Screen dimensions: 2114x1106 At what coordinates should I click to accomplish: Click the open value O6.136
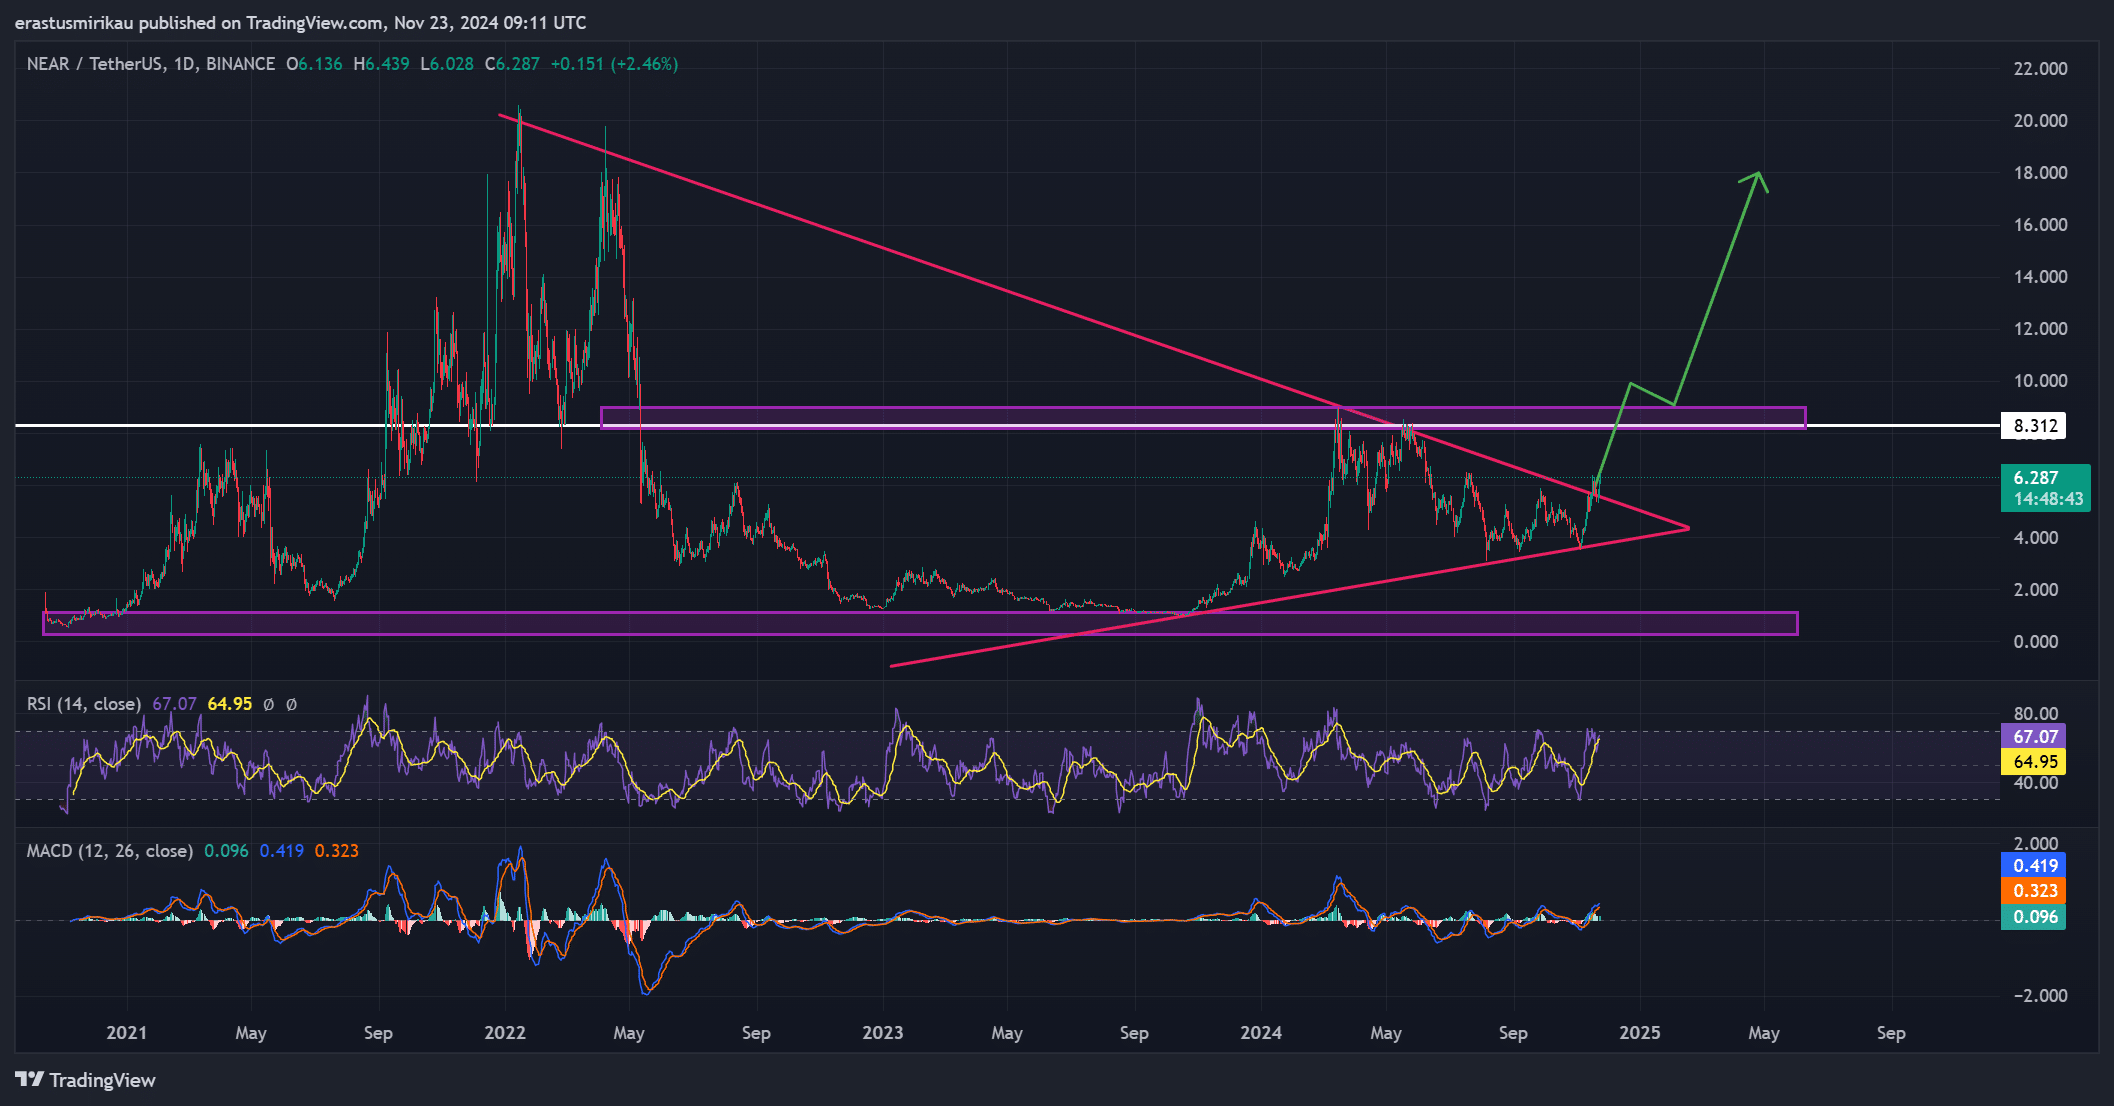314,64
